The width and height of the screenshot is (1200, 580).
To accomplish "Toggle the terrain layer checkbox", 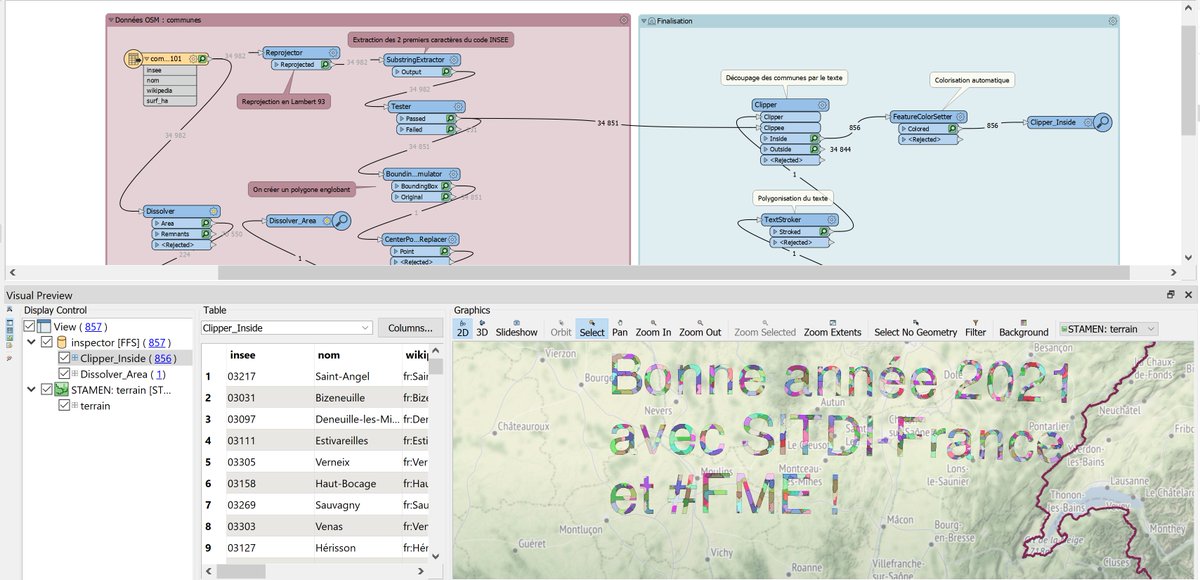I will point(64,406).
